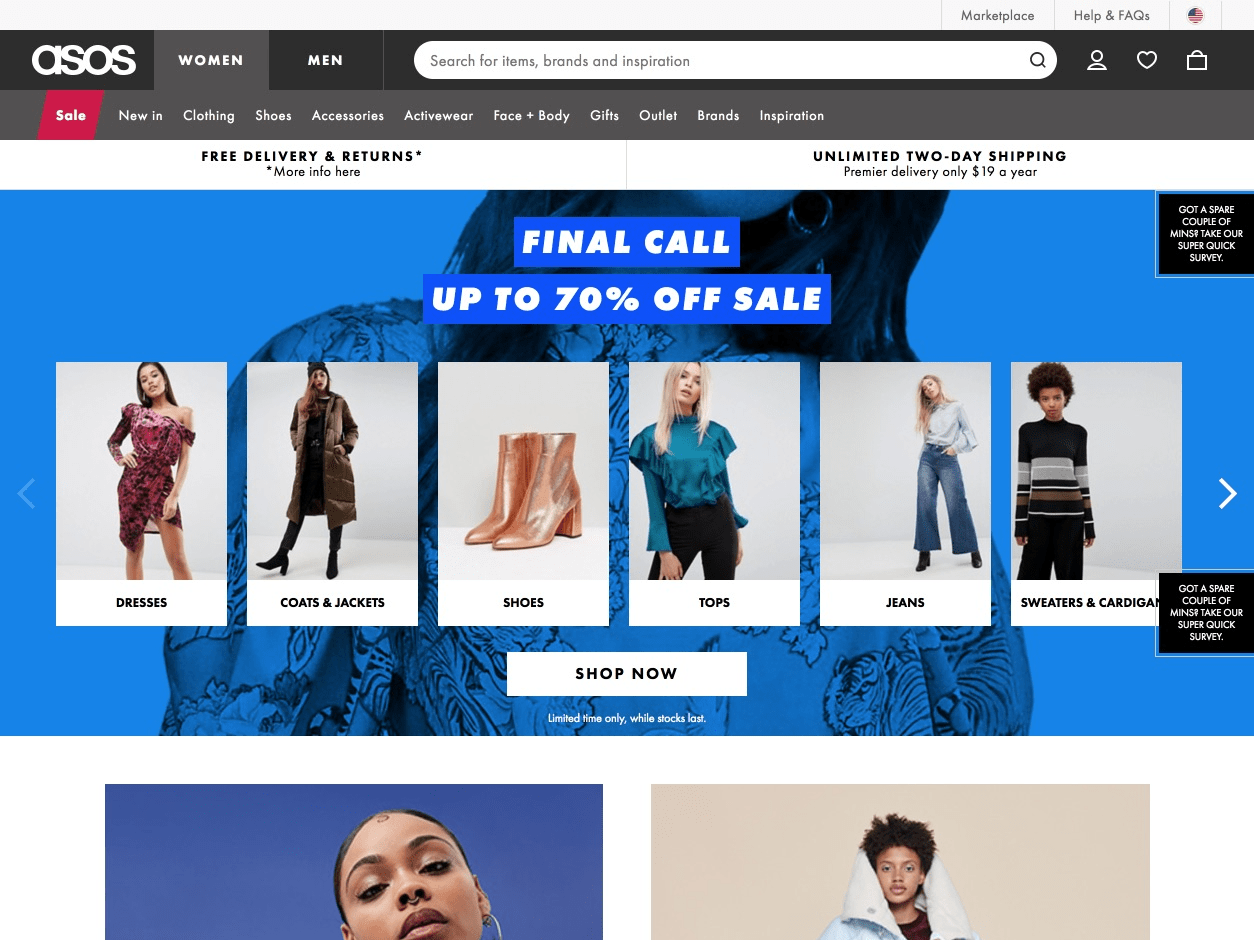Focus the search items input field
Screen dimensions: 1254x940
coord(720,61)
